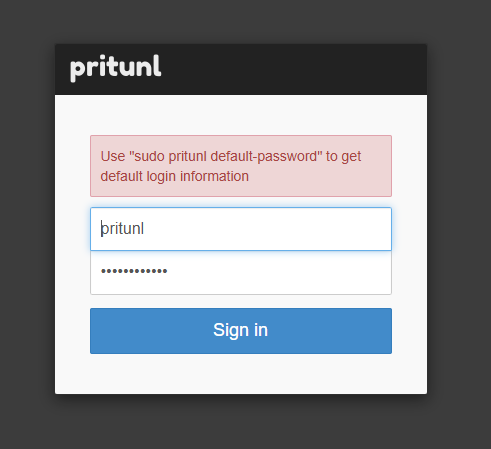Click the words "to get" in the alert message
This screenshot has height=449, width=491.
click(343, 156)
